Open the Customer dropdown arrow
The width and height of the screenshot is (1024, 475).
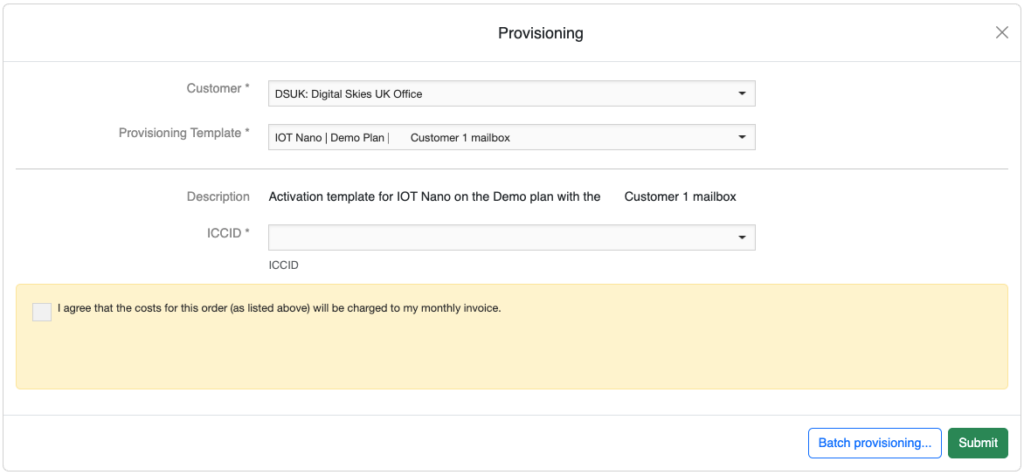(x=741, y=94)
